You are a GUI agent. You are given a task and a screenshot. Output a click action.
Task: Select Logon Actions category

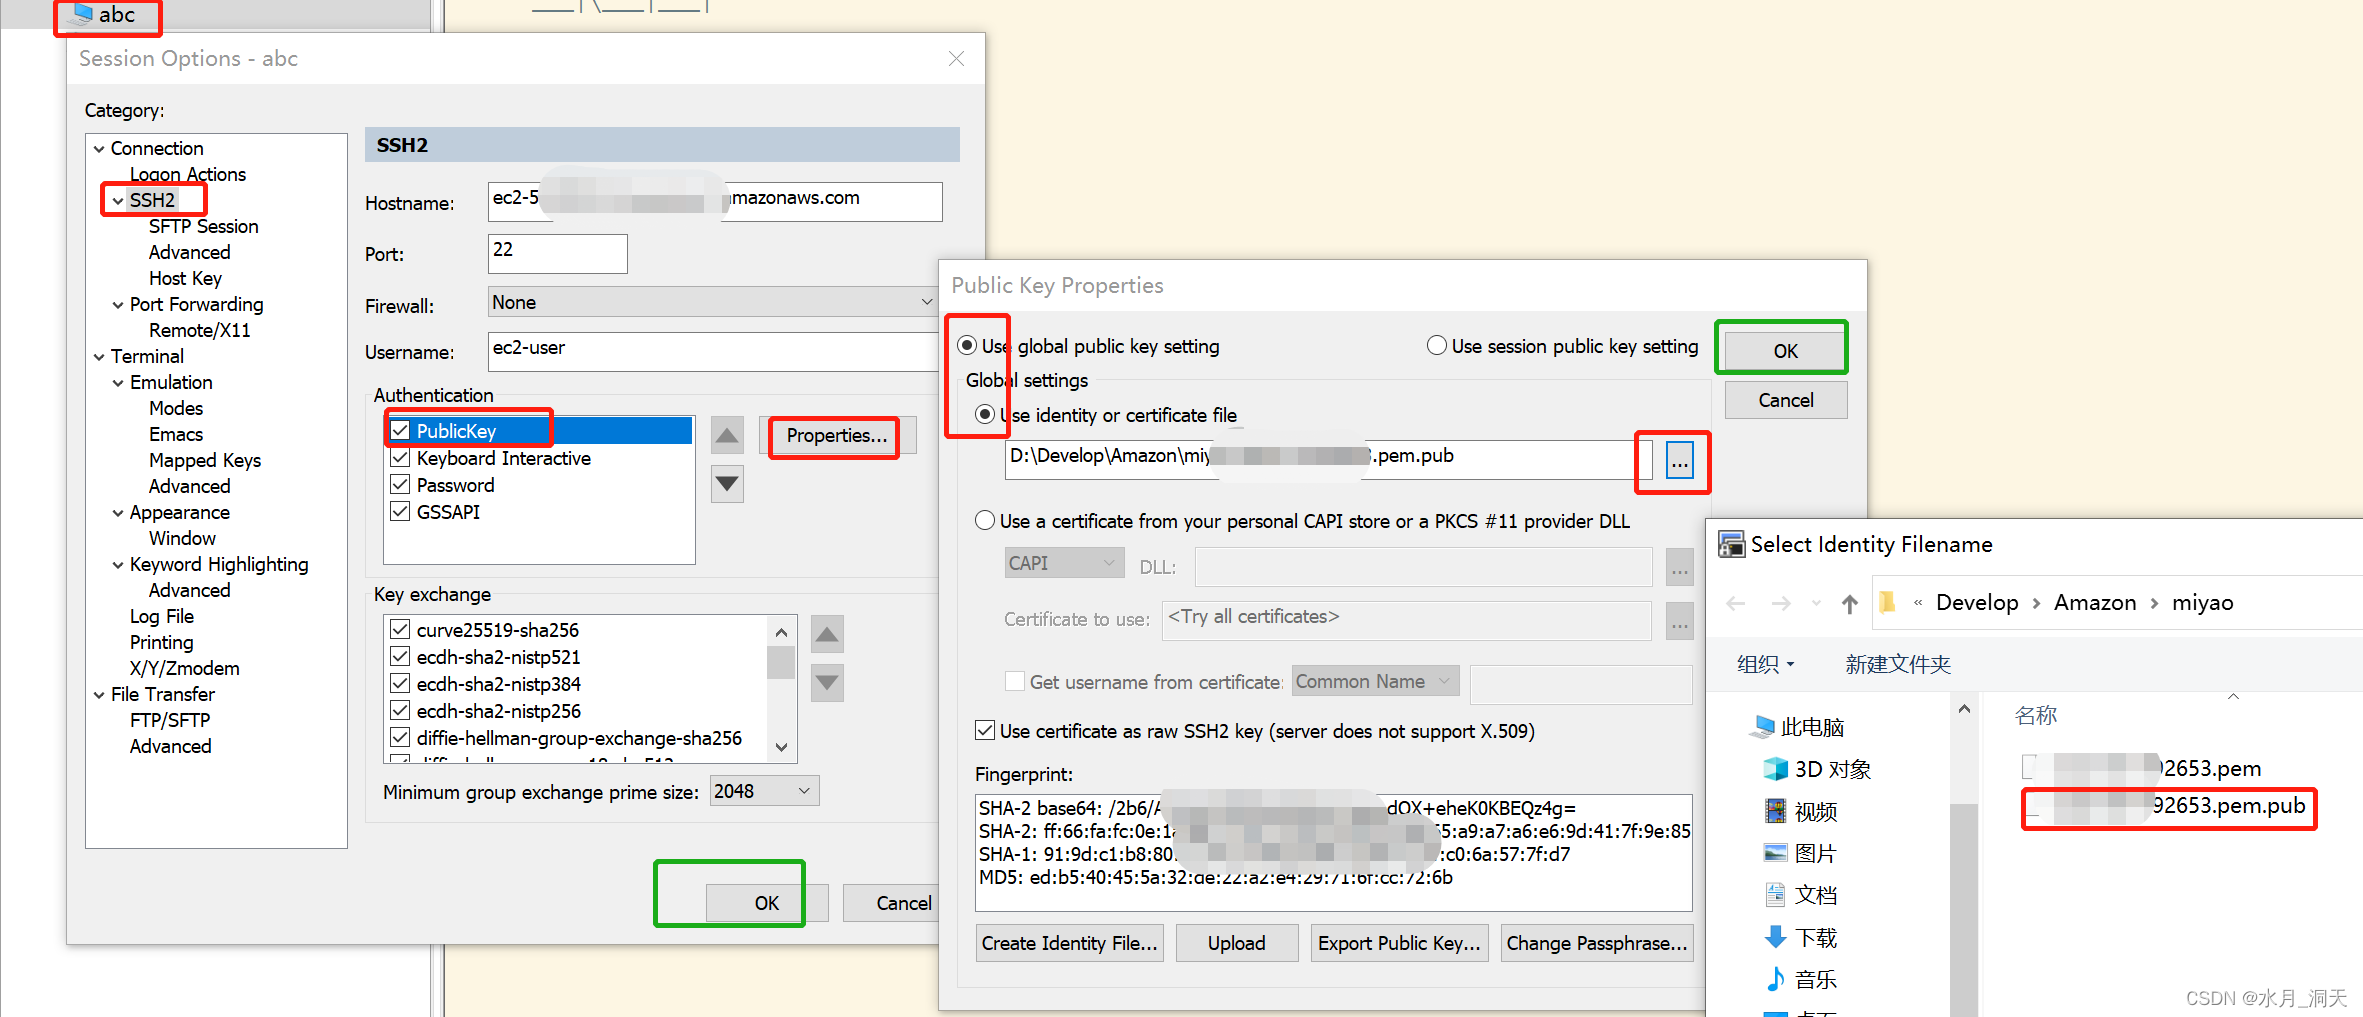188,175
